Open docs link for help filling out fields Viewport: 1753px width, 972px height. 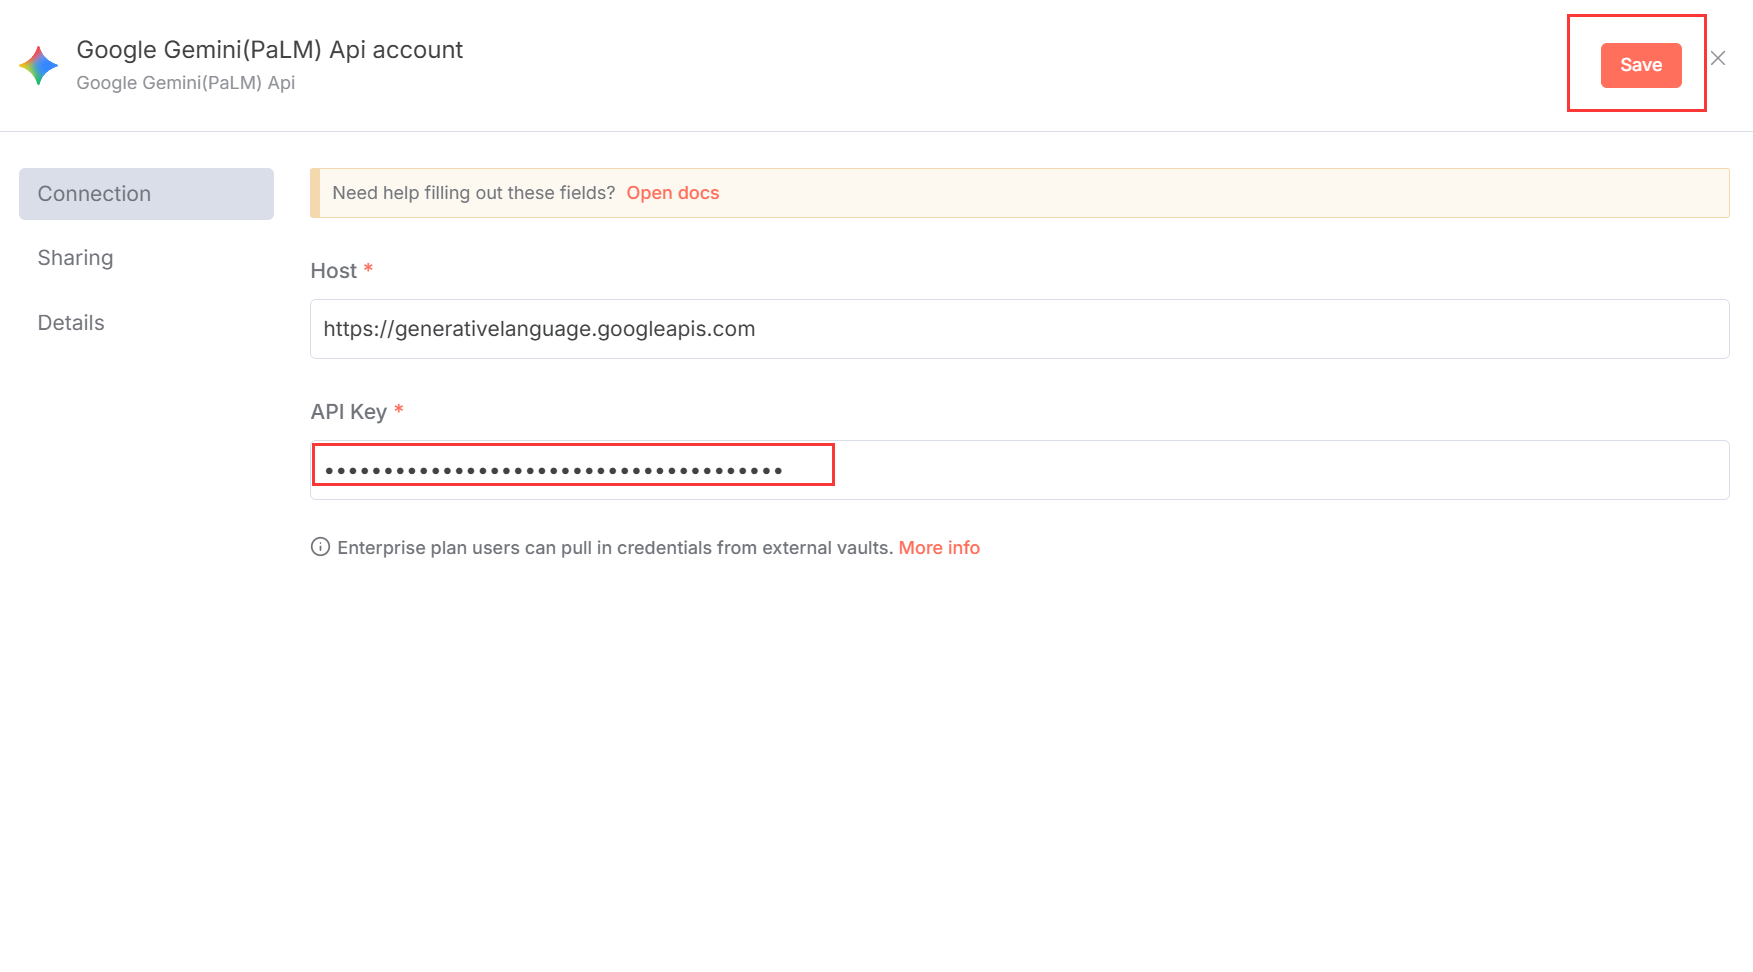click(x=673, y=193)
